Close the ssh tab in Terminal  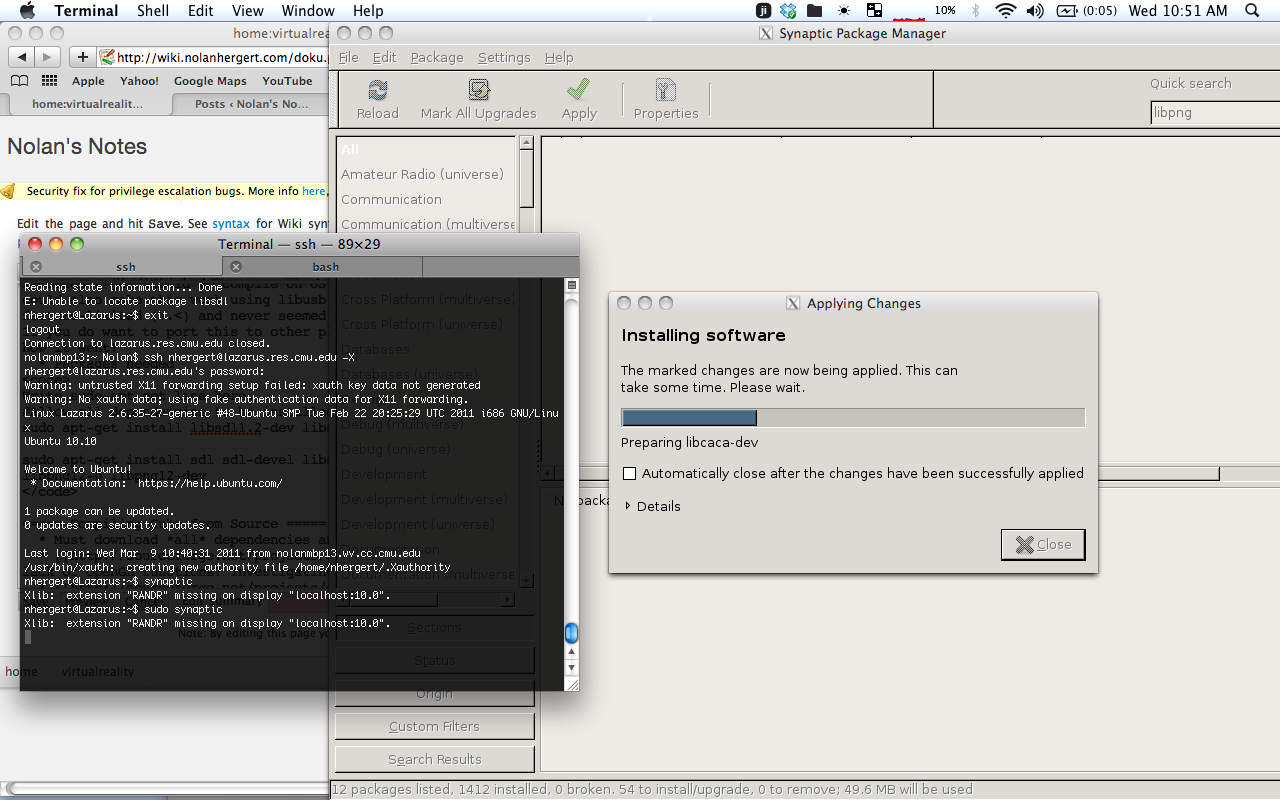point(35,267)
